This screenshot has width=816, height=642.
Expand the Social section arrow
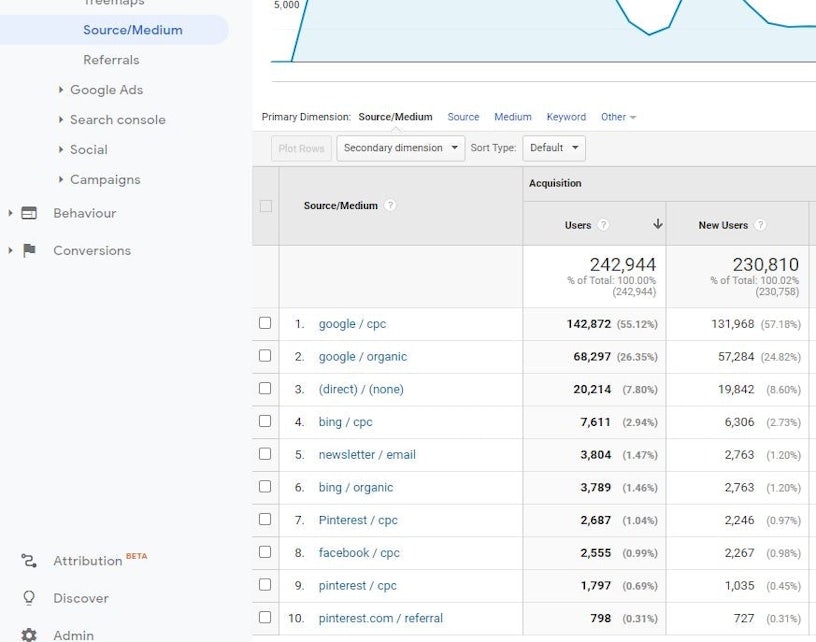pos(61,149)
